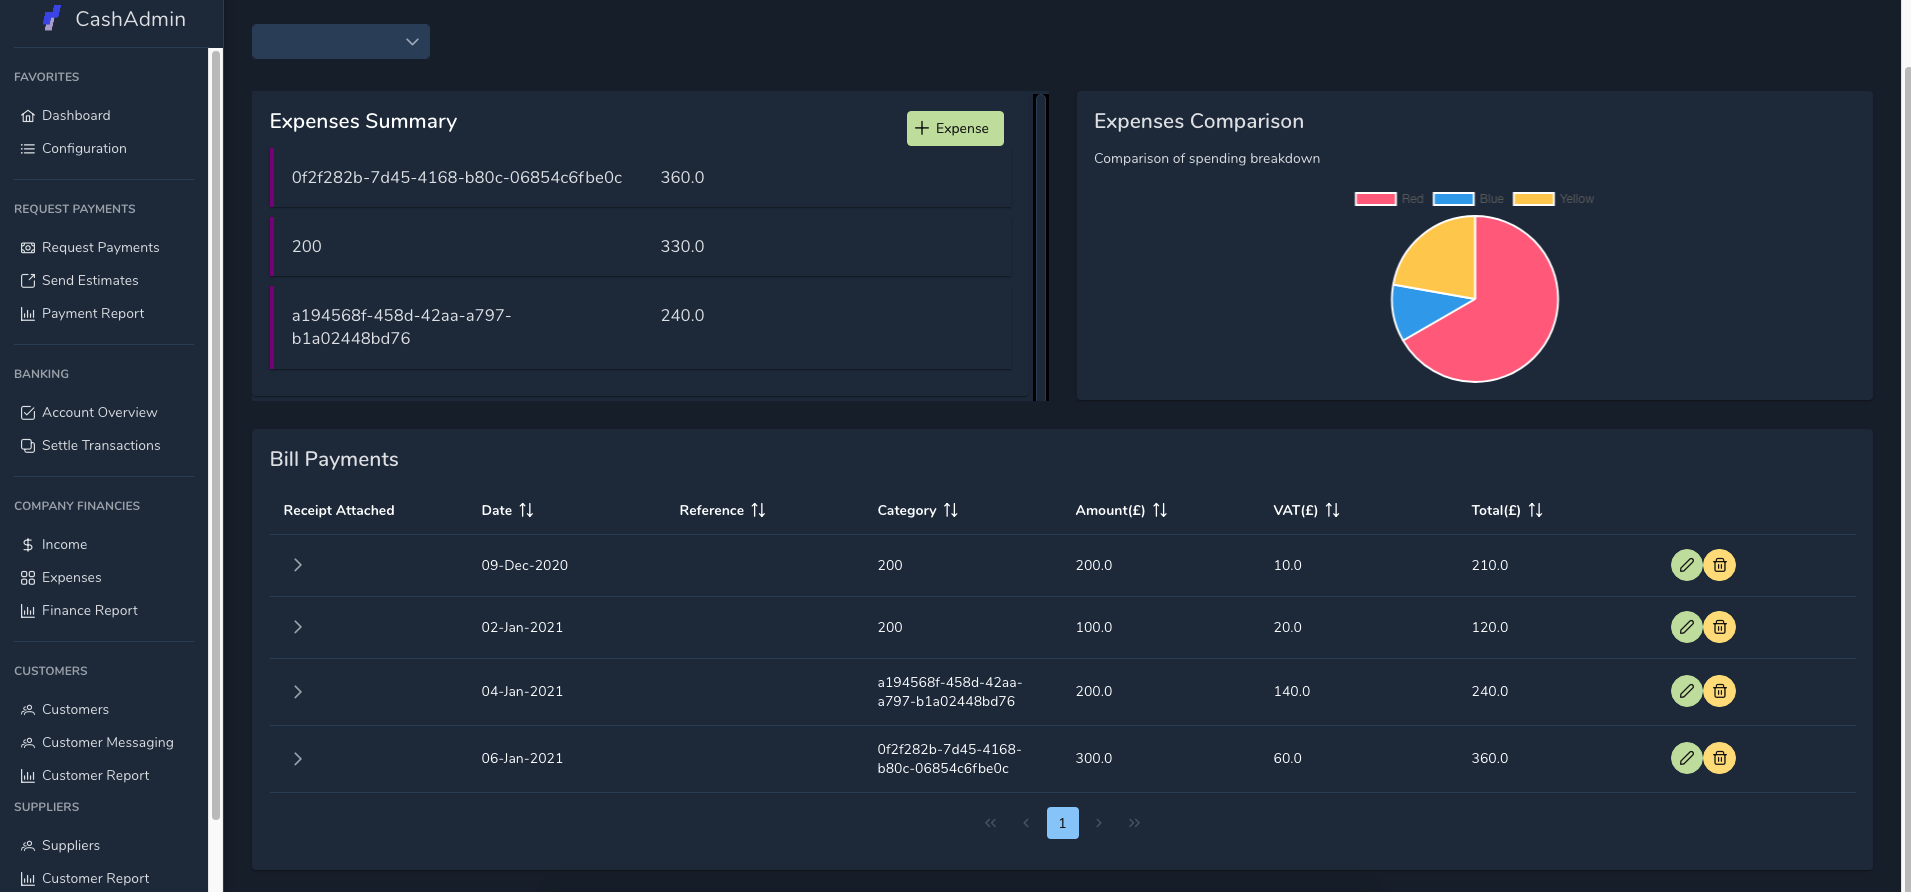Sort the table by Category
Image resolution: width=1911 pixels, height=892 pixels.
[950, 510]
